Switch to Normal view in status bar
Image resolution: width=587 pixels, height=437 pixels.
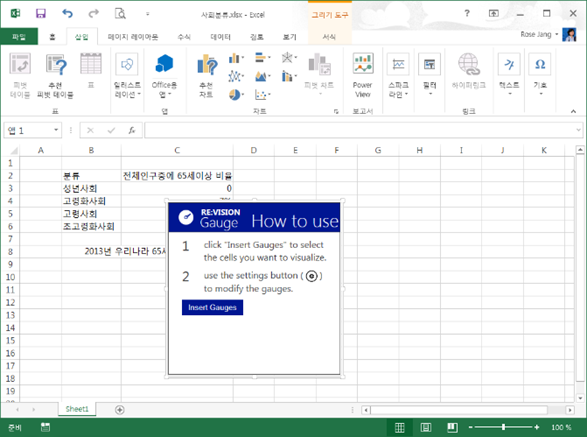pos(399,427)
